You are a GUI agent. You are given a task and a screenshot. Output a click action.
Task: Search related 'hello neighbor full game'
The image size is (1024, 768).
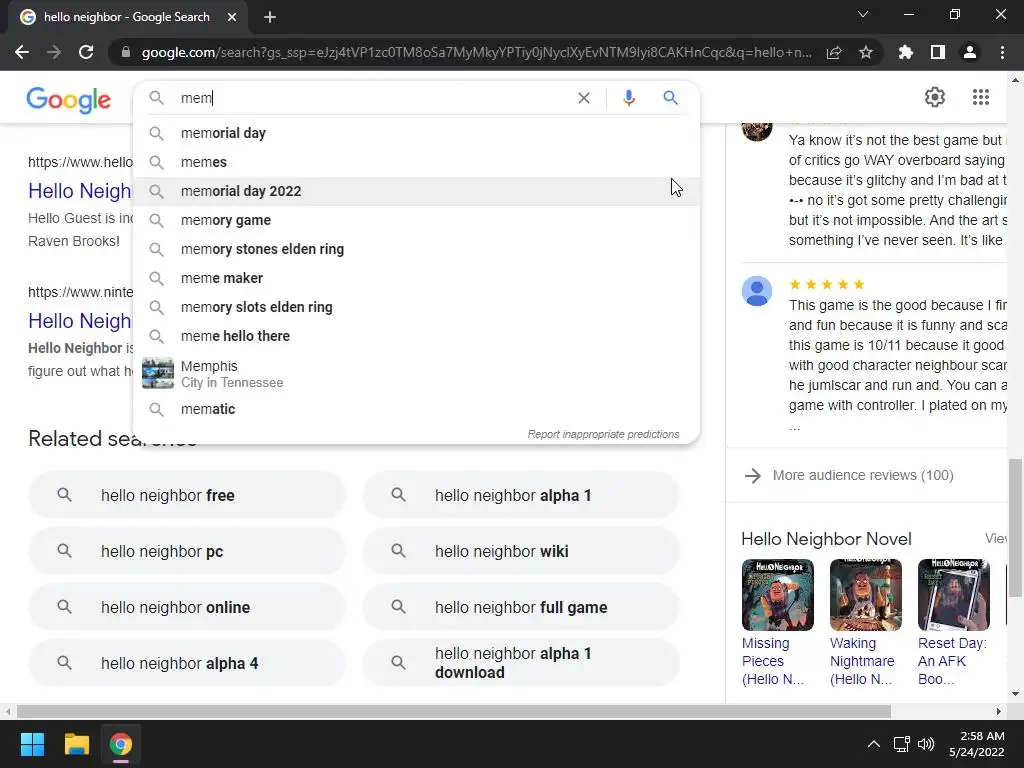520,607
